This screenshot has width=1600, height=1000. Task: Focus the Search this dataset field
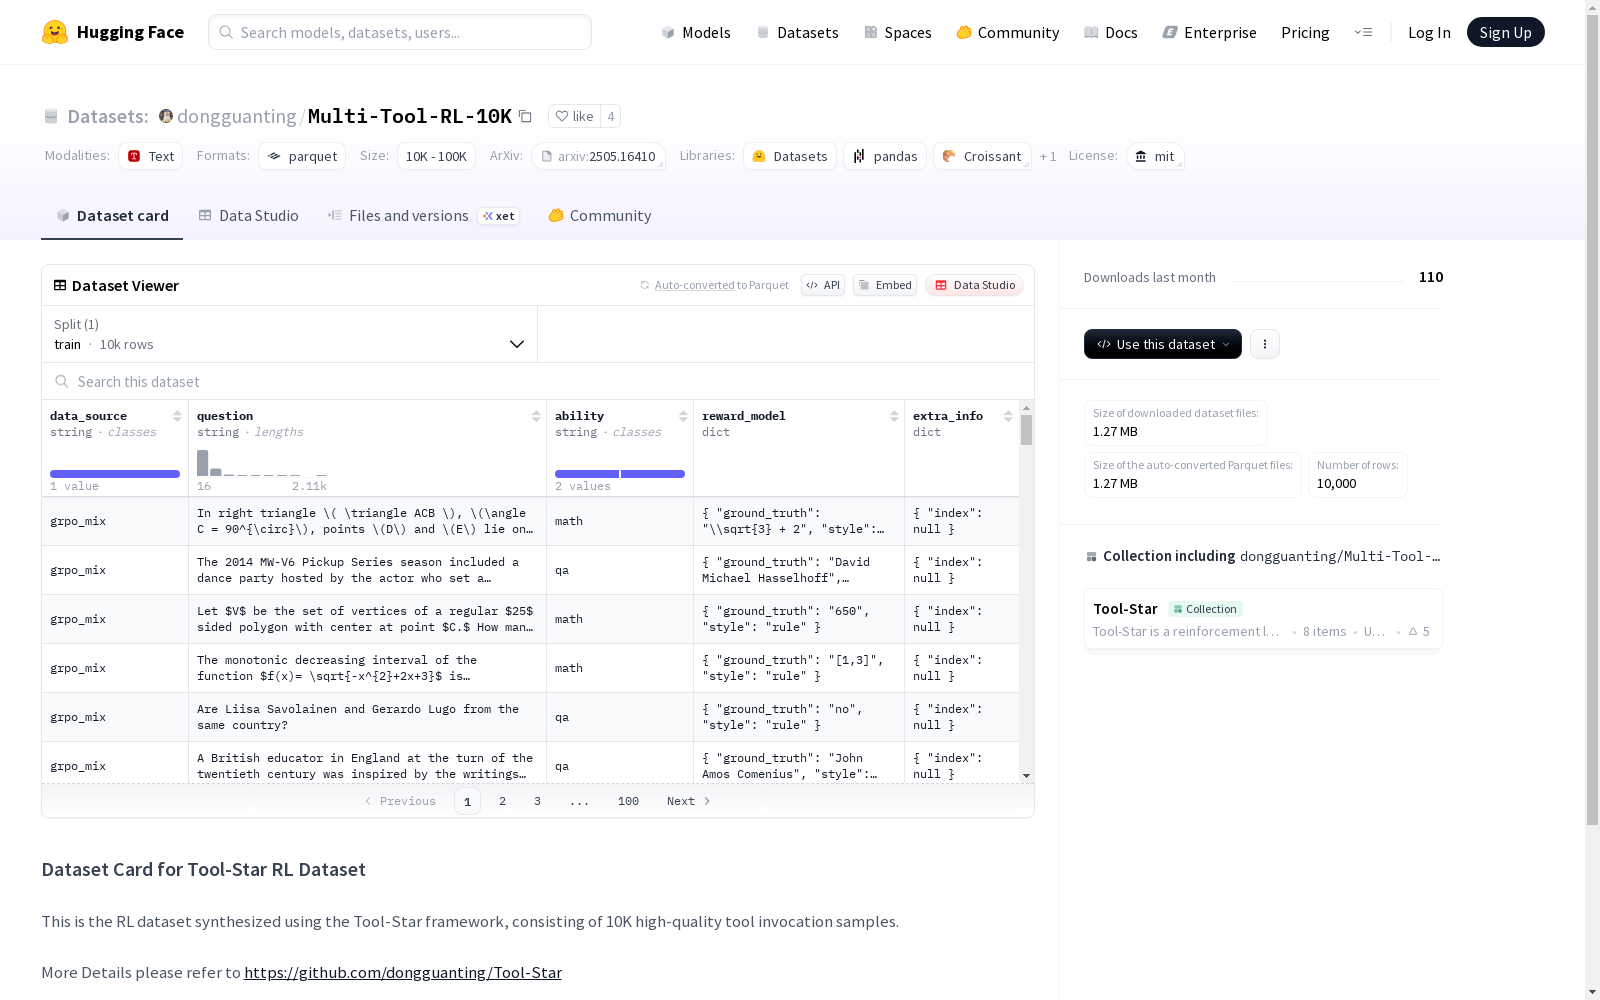pyautogui.click(x=538, y=381)
